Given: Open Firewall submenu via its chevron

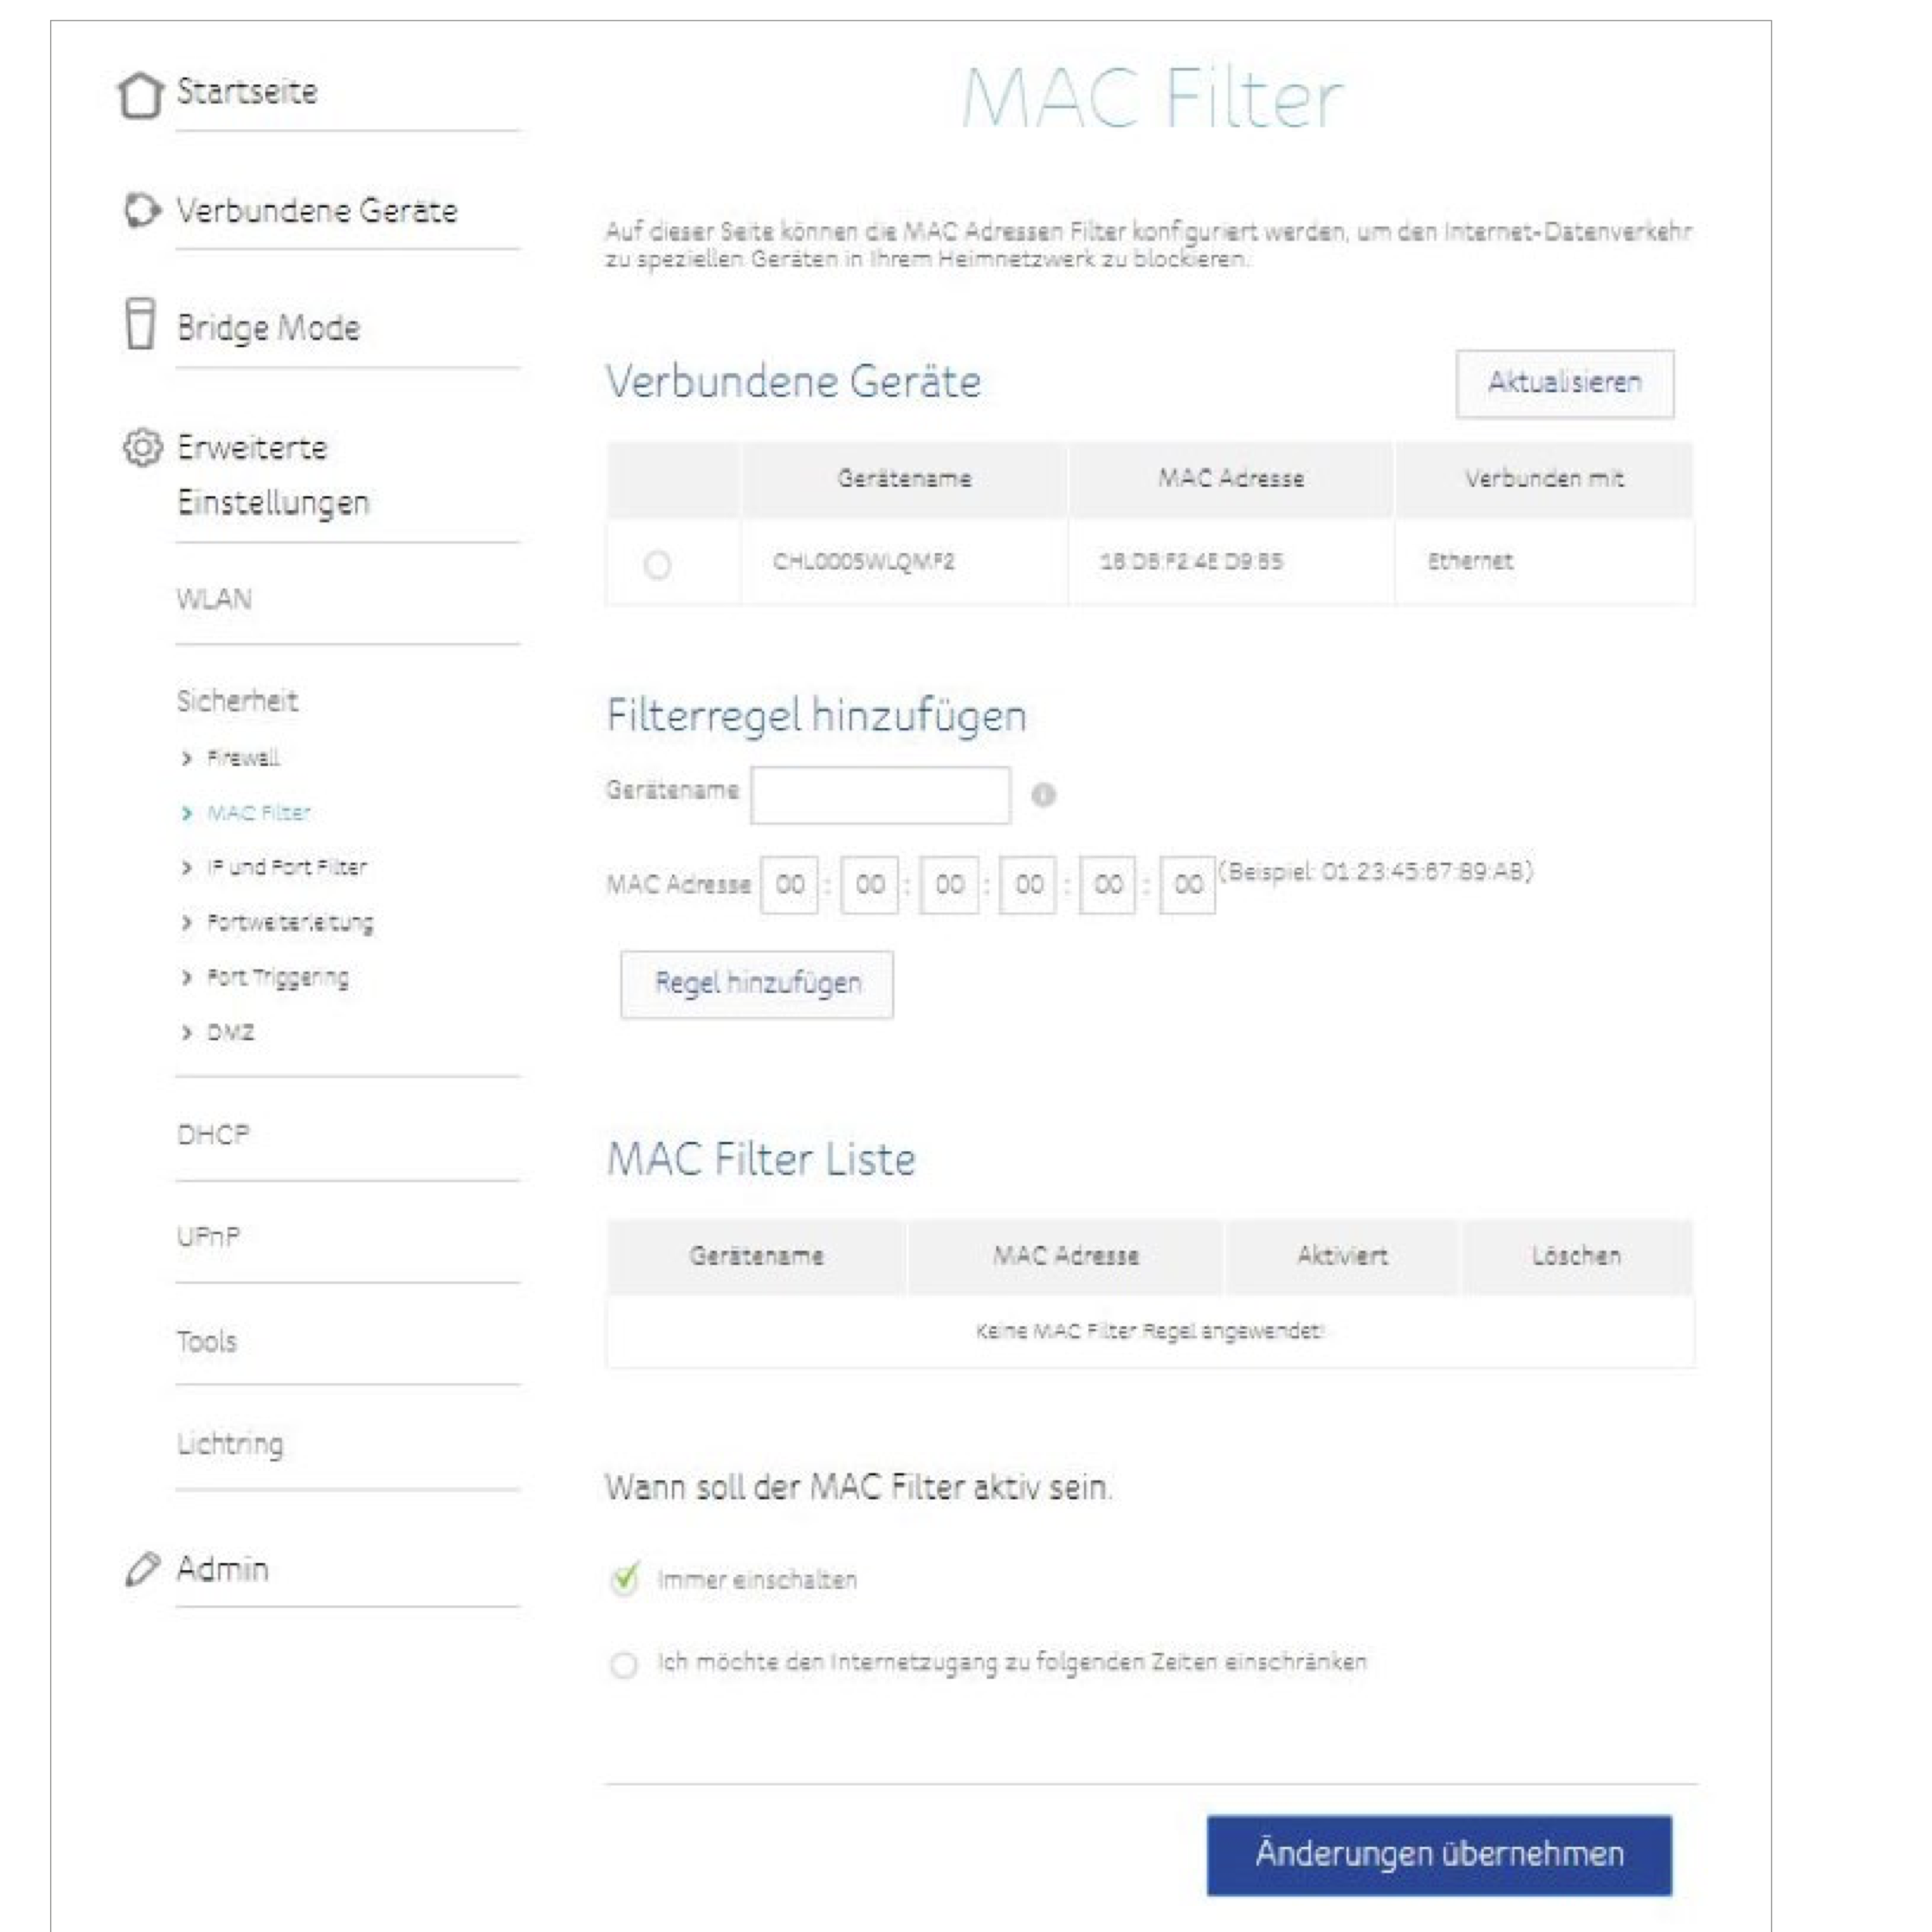Looking at the screenshot, I should 187,759.
